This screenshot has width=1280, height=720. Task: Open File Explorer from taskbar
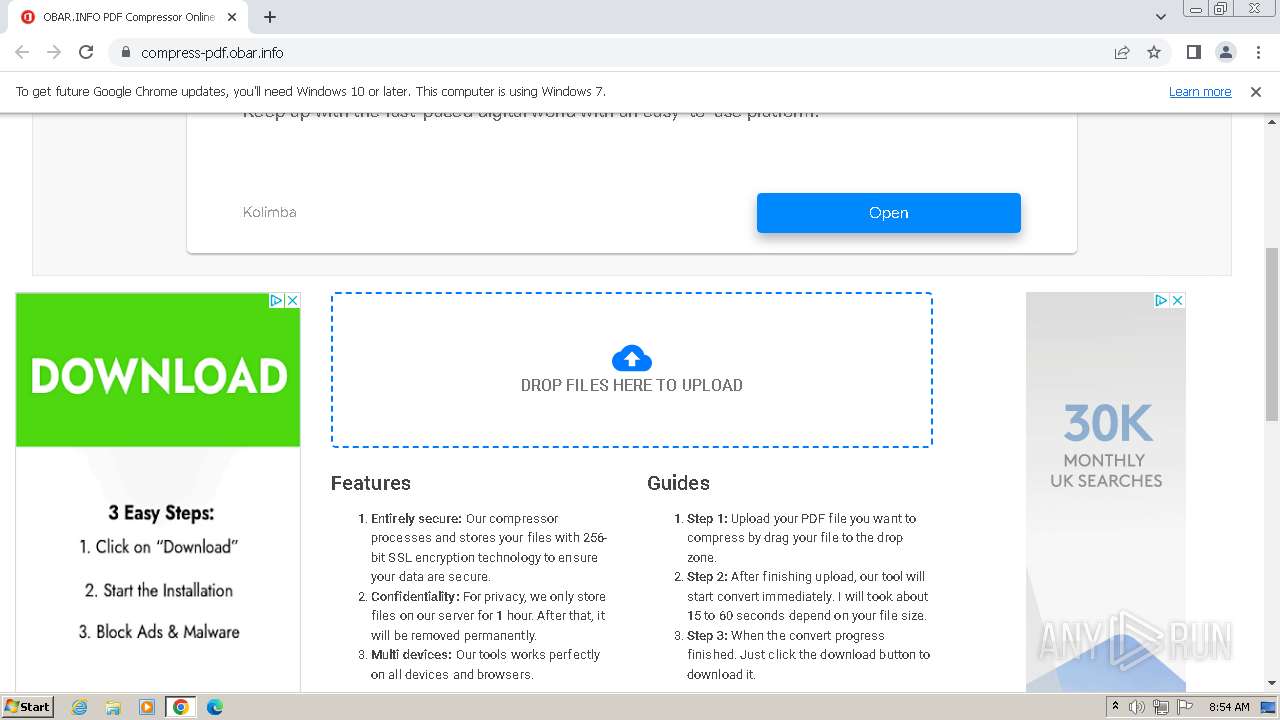[x=113, y=707]
